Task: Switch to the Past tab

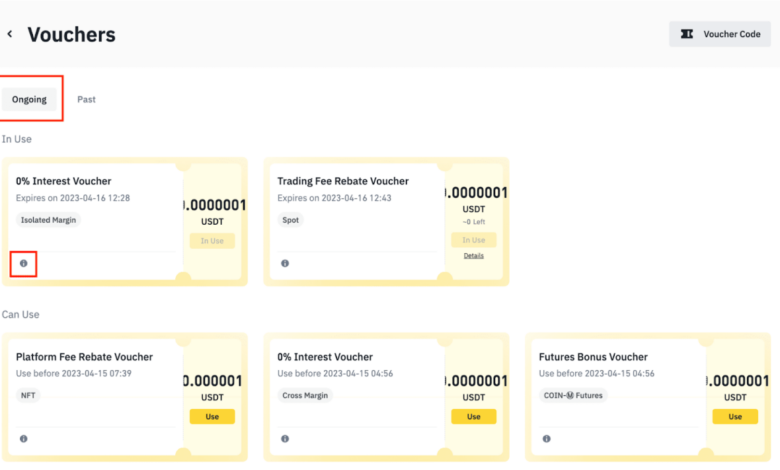Action: (87, 99)
